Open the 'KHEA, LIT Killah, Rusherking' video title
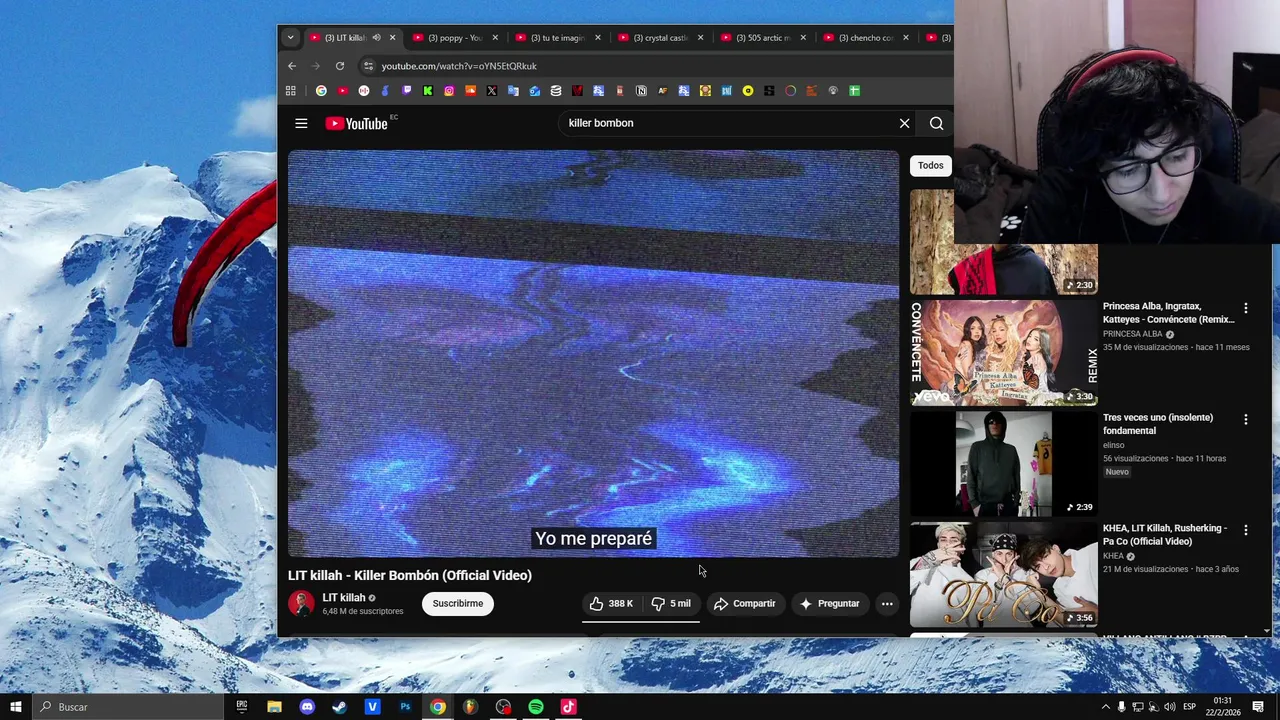1280x720 pixels. 1165,535
